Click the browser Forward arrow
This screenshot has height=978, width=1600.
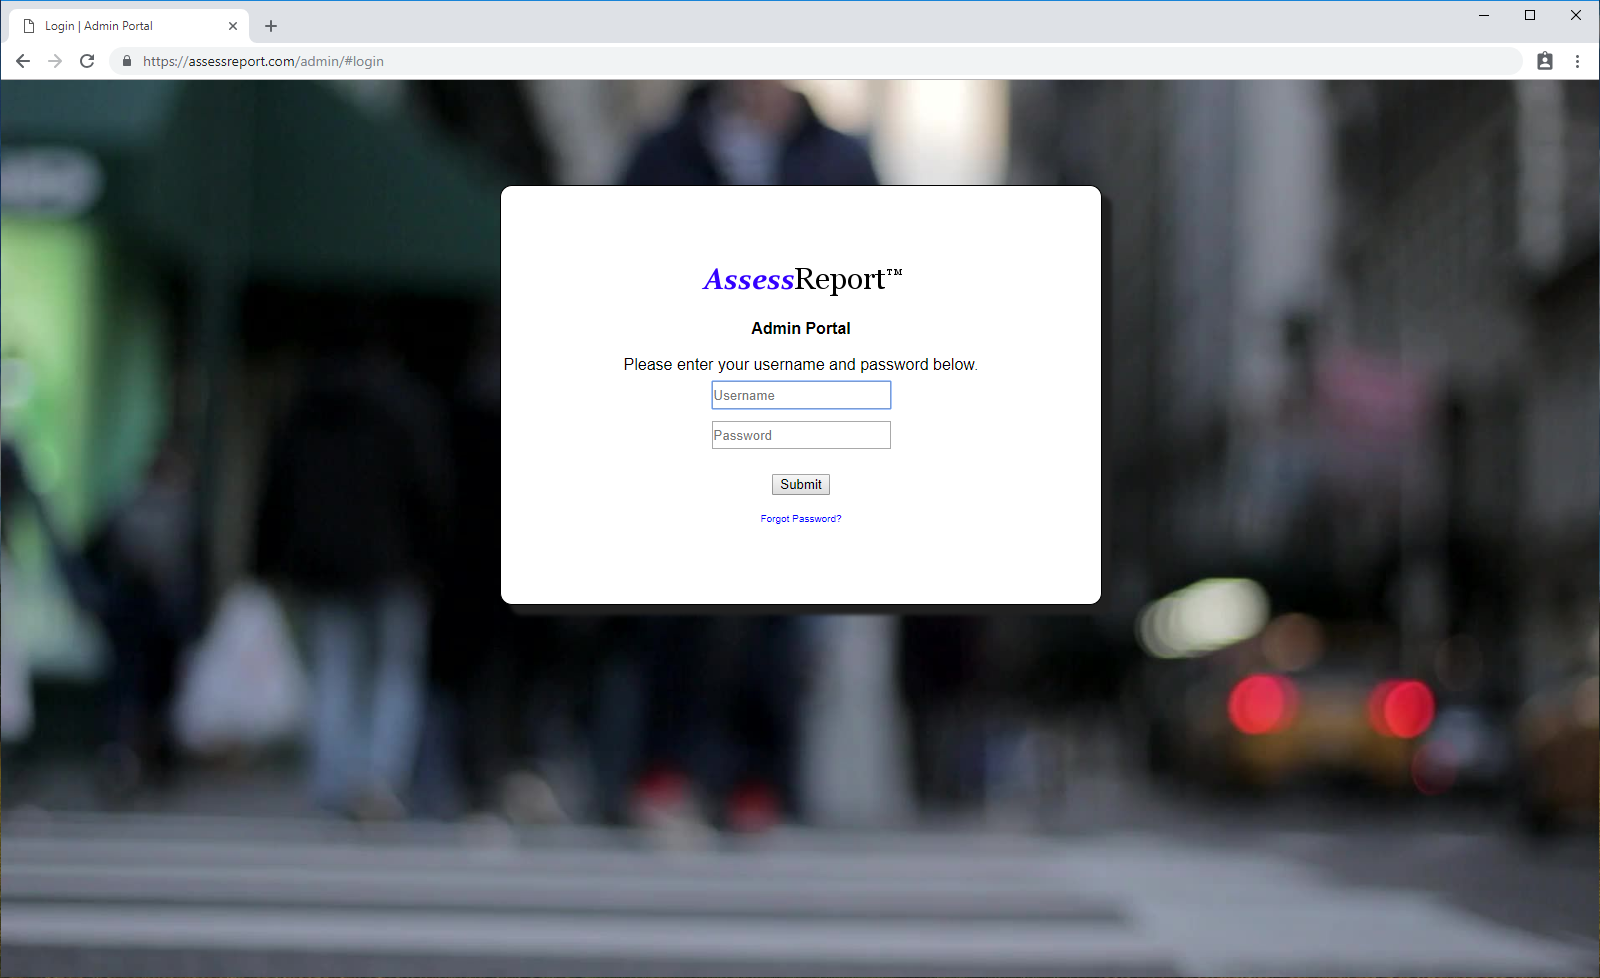55,61
